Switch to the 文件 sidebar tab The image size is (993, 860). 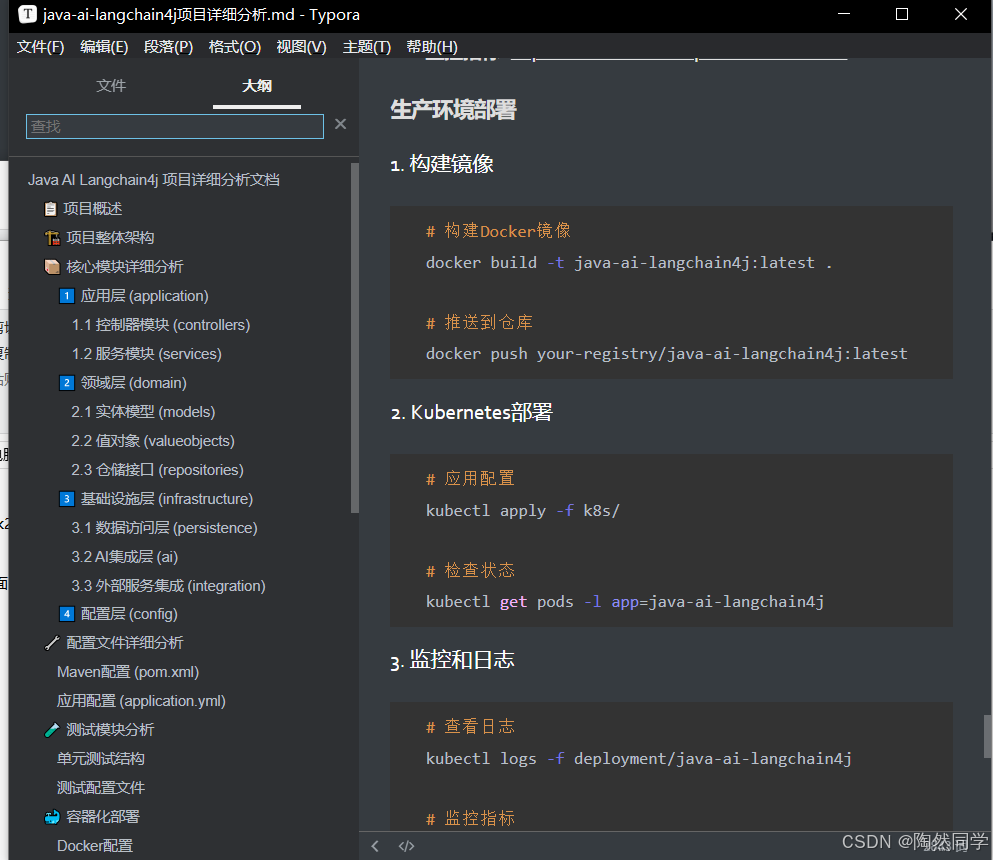point(111,85)
